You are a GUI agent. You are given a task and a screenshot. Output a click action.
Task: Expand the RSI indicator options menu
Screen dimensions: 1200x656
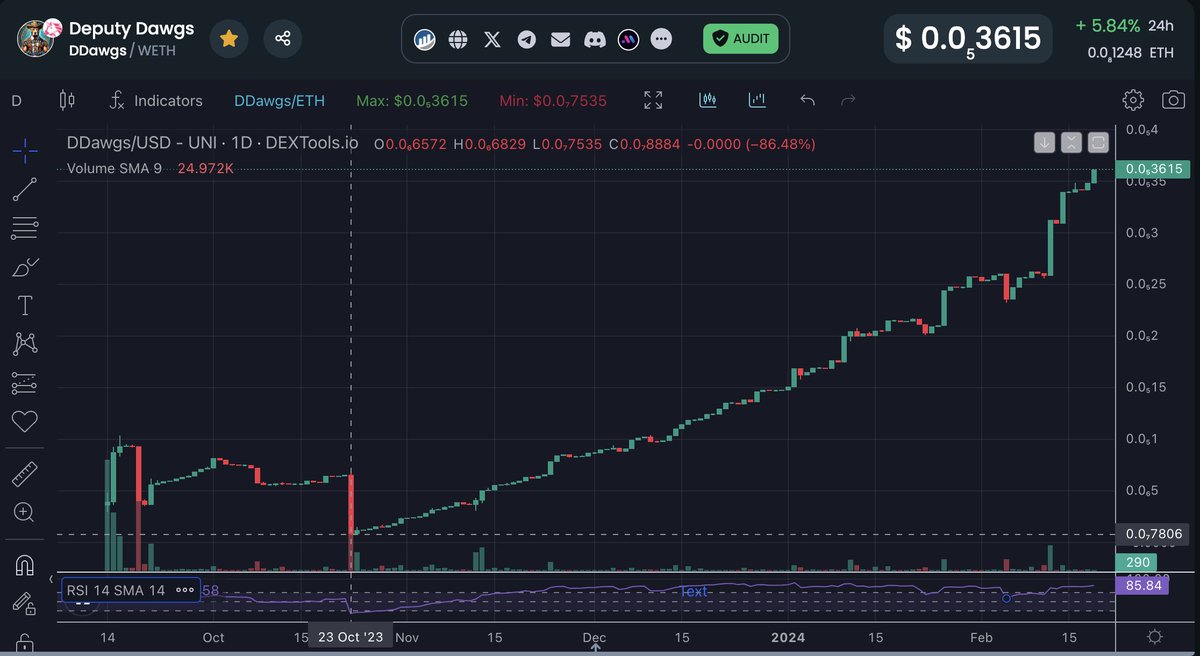[x=184, y=590]
